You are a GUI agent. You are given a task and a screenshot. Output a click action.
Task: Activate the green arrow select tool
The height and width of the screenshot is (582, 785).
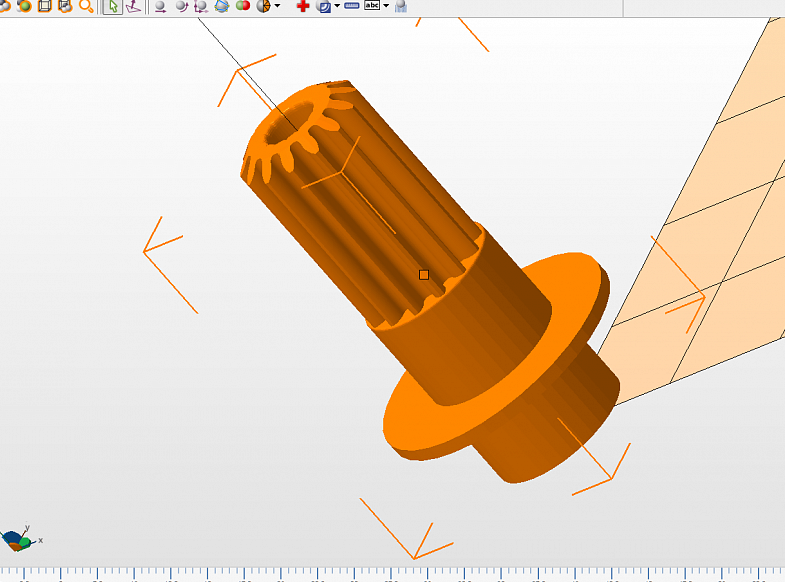(x=112, y=6)
